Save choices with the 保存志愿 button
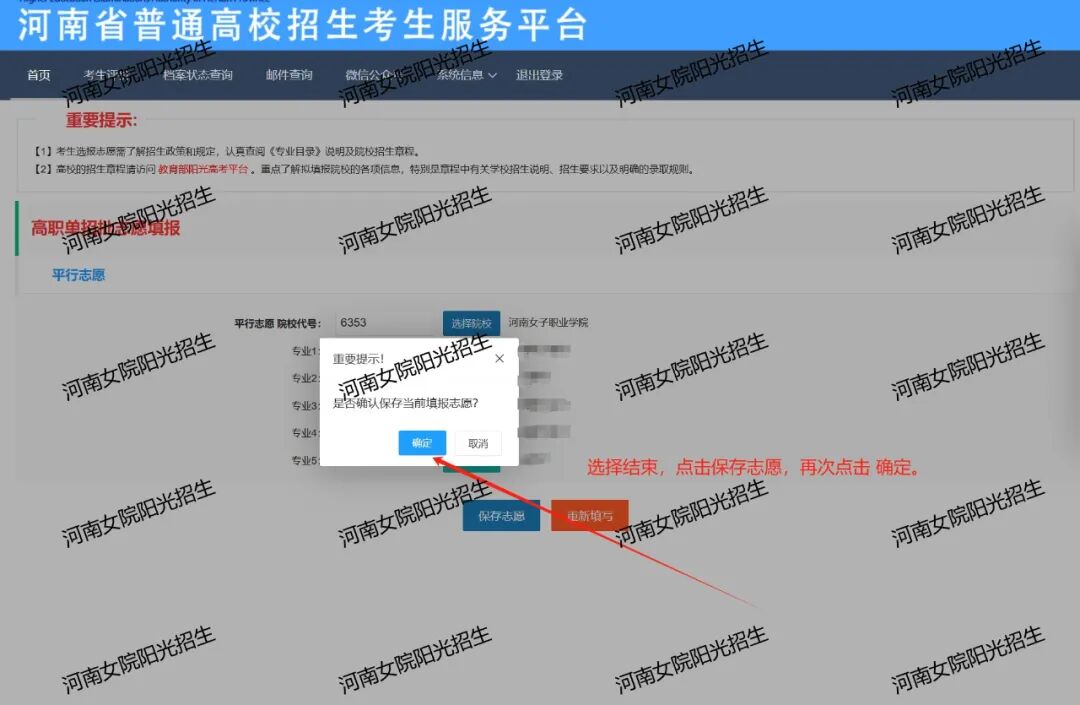The width and height of the screenshot is (1080, 705). pos(501,516)
